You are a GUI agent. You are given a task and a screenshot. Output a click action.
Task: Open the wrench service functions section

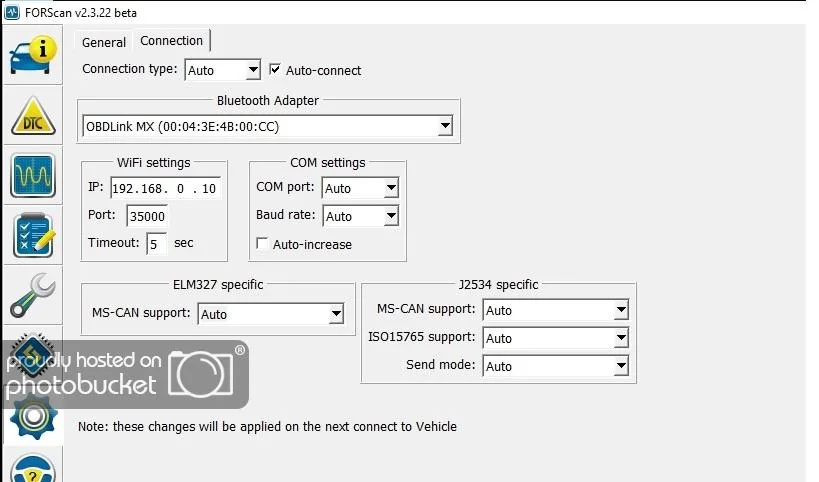[x=33, y=295]
